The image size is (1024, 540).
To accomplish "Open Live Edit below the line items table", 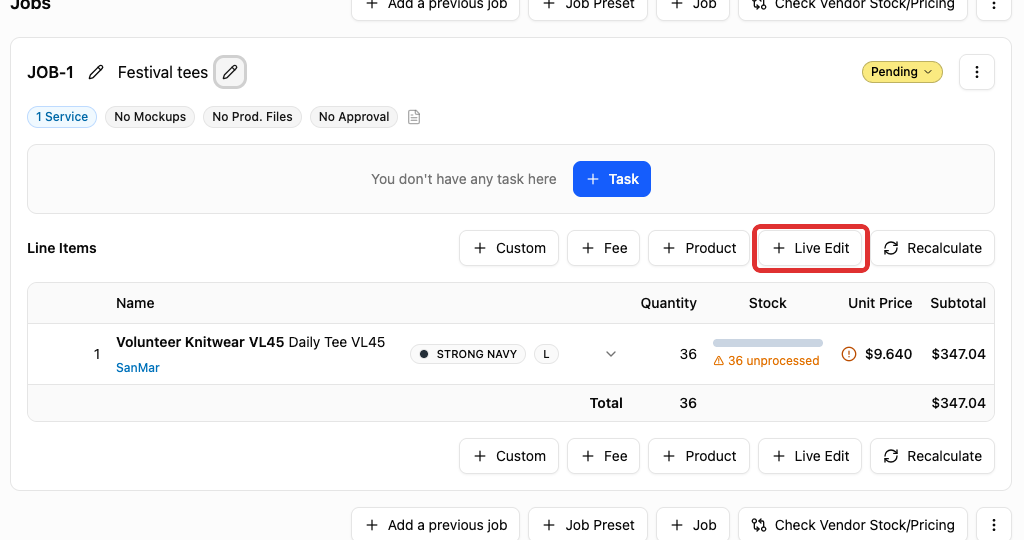I will click(x=810, y=456).
